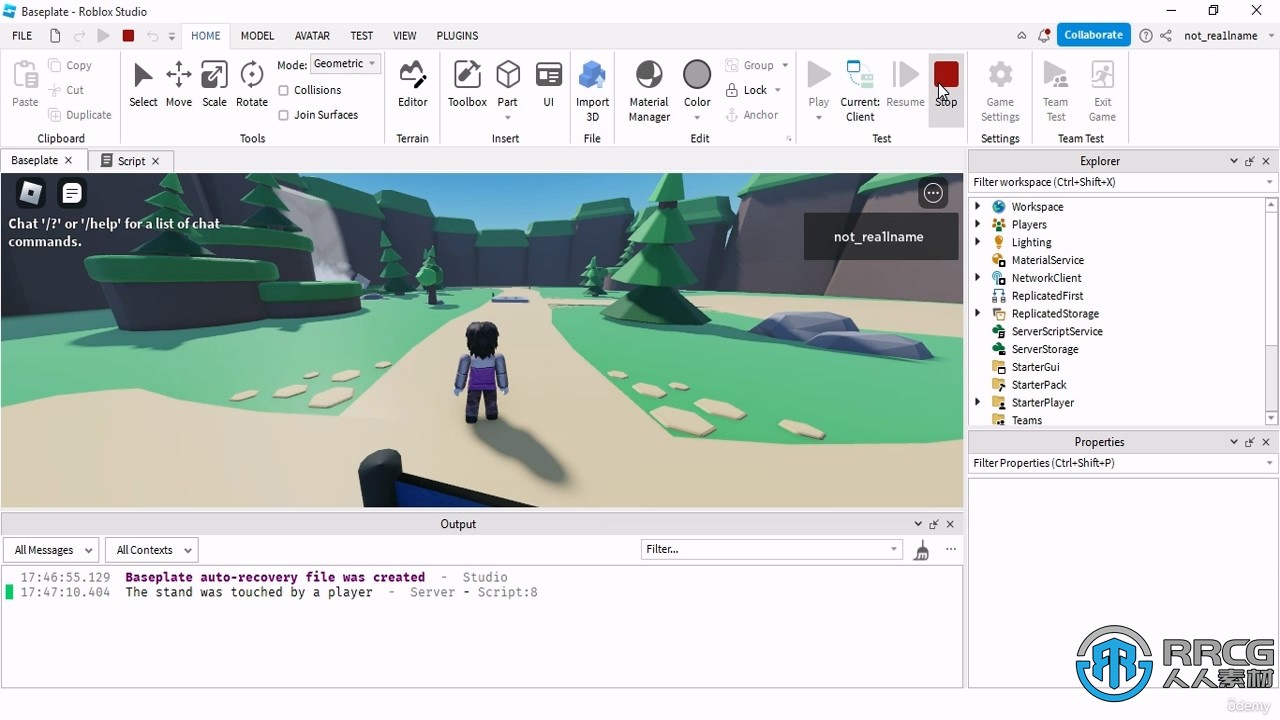
Task: Expand the Players tree node
Action: pos(978,224)
